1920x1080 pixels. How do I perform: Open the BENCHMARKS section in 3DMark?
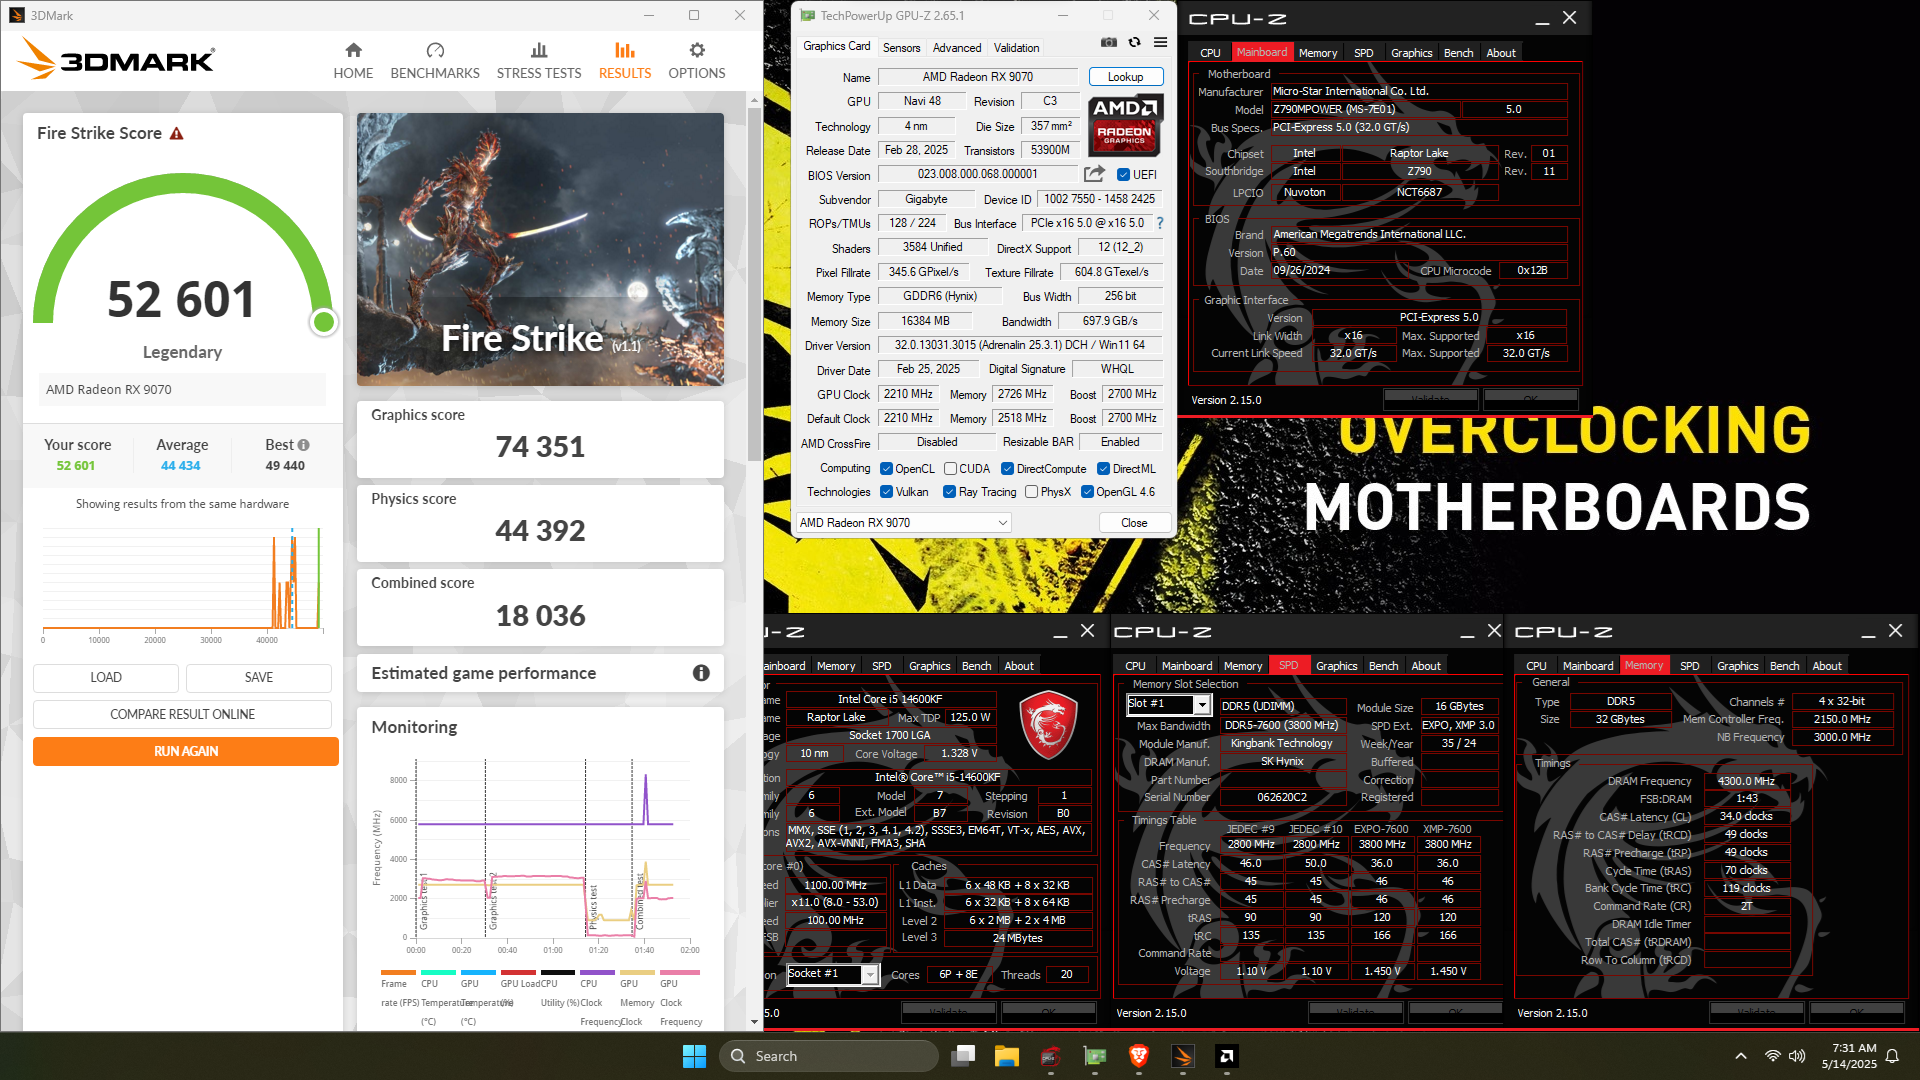[x=435, y=61]
